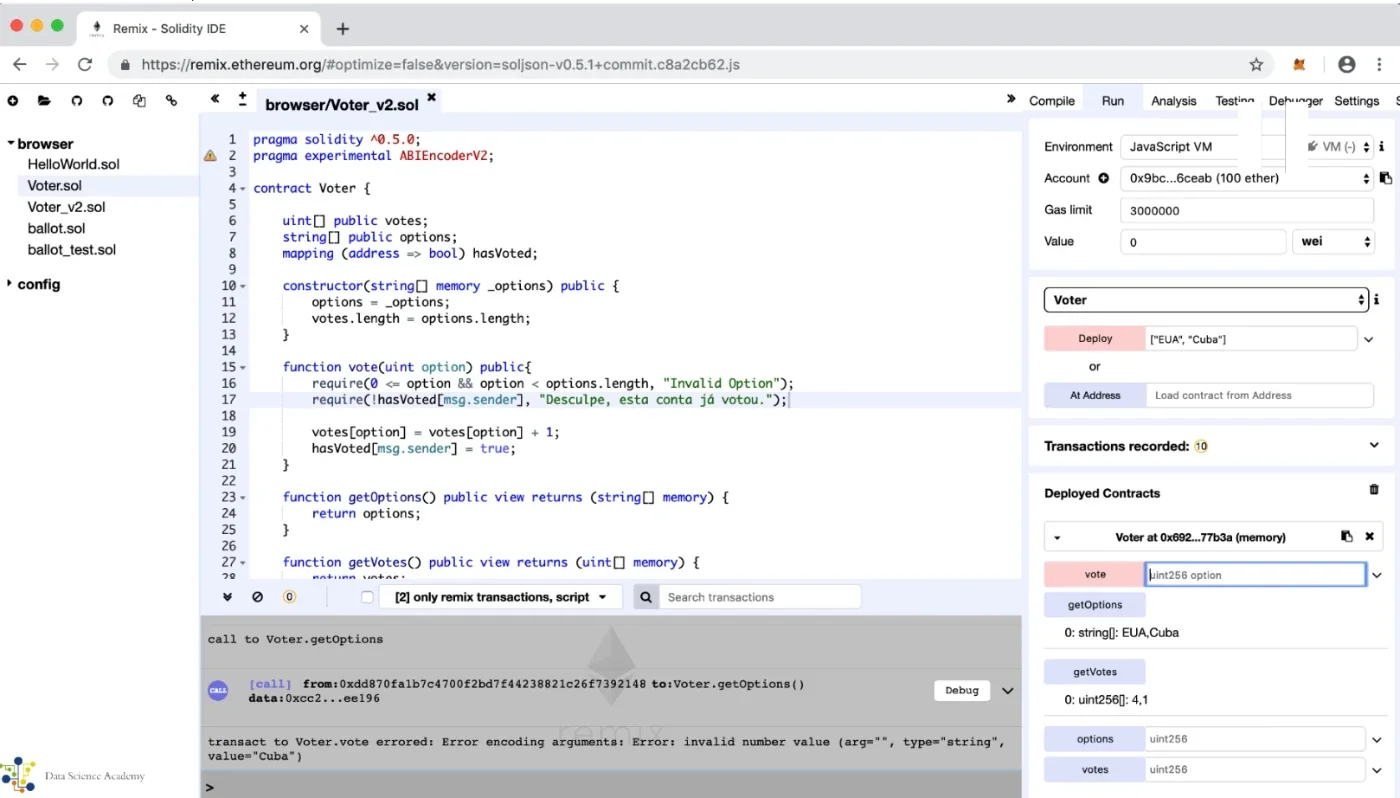
Task: Open the wei unit dropdown
Action: click(x=1334, y=241)
